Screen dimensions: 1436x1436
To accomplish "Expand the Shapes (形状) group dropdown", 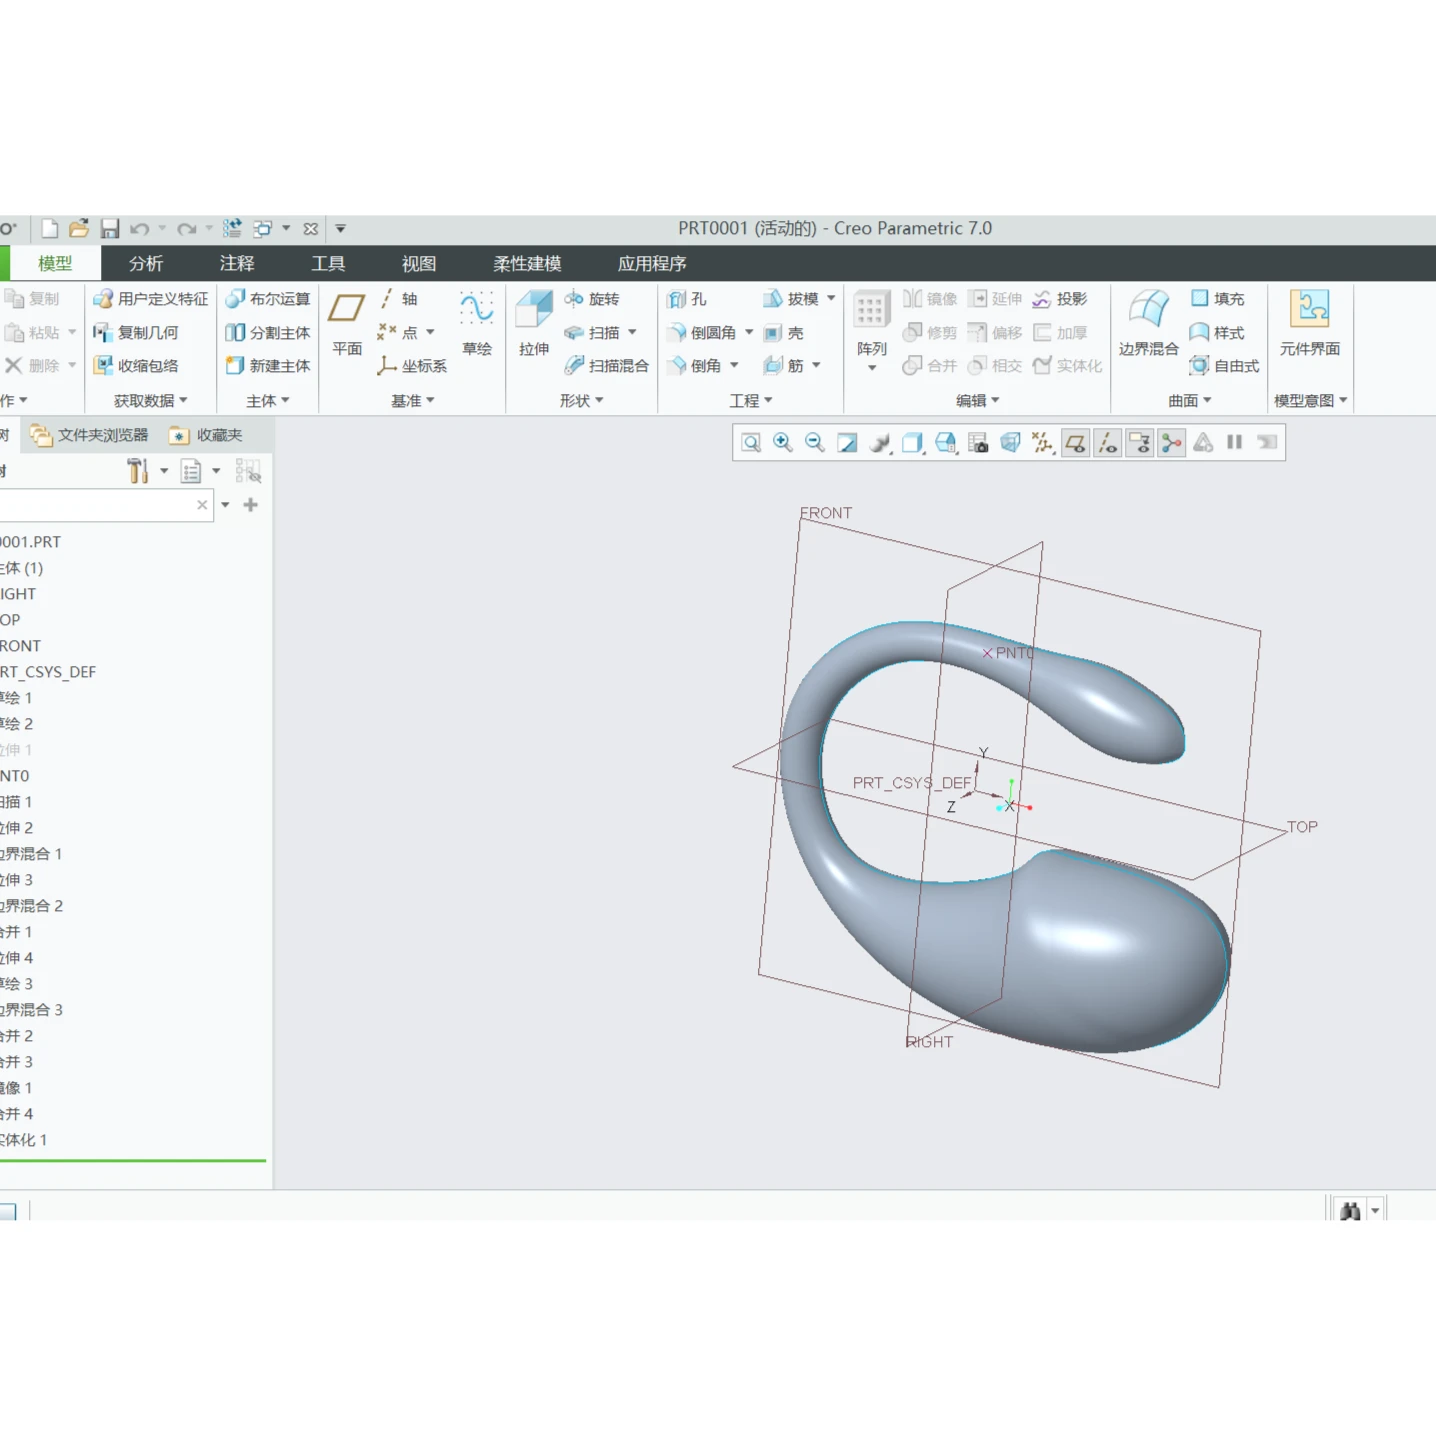I will coord(582,401).
